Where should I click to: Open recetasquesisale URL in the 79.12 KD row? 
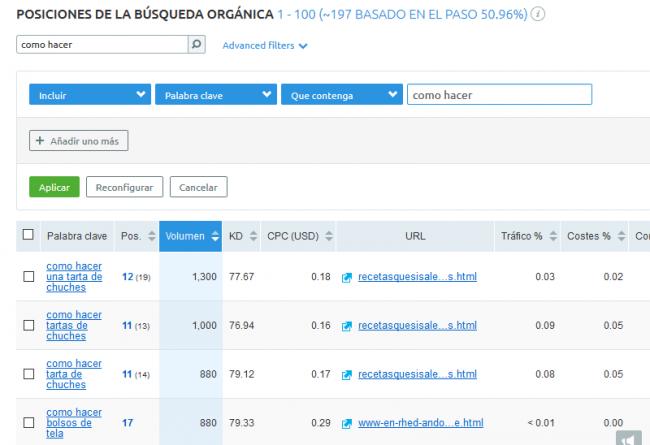pyautogui.click(x=417, y=374)
